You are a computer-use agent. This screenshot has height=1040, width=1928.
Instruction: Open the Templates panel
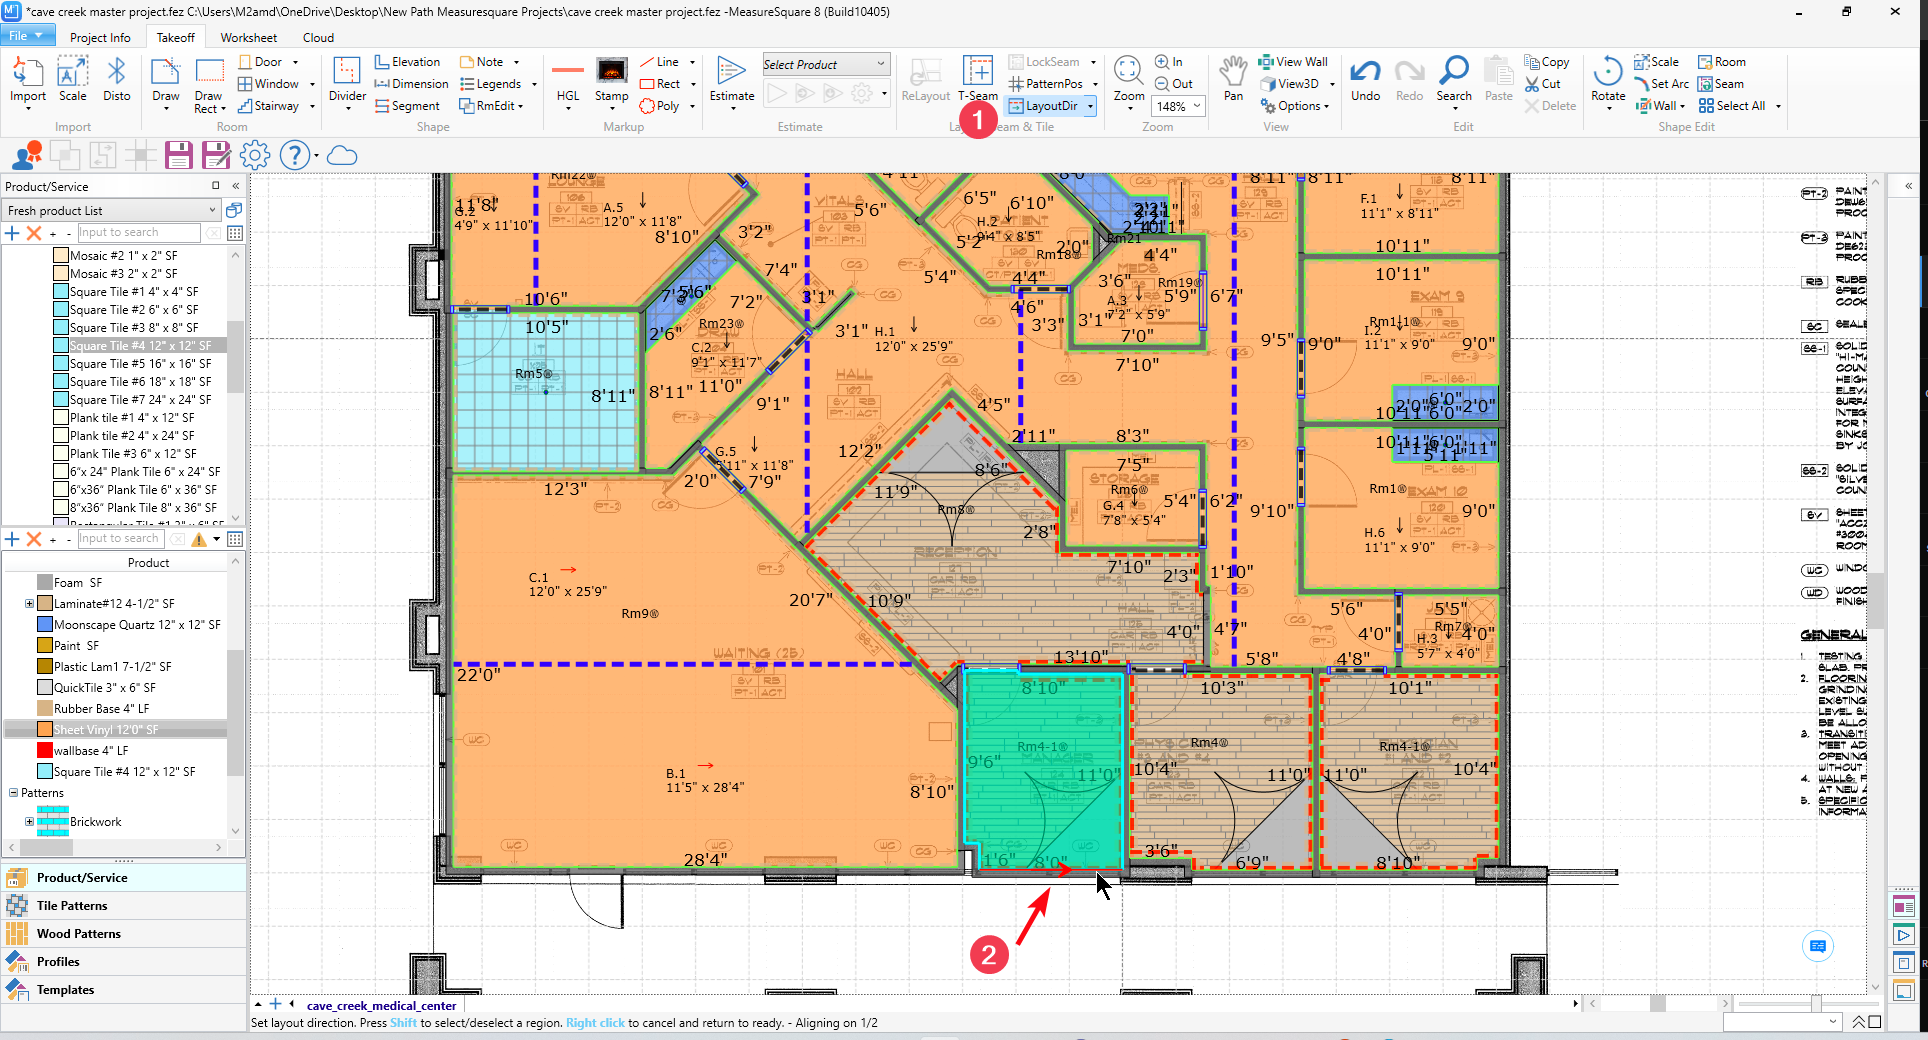(x=124, y=990)
